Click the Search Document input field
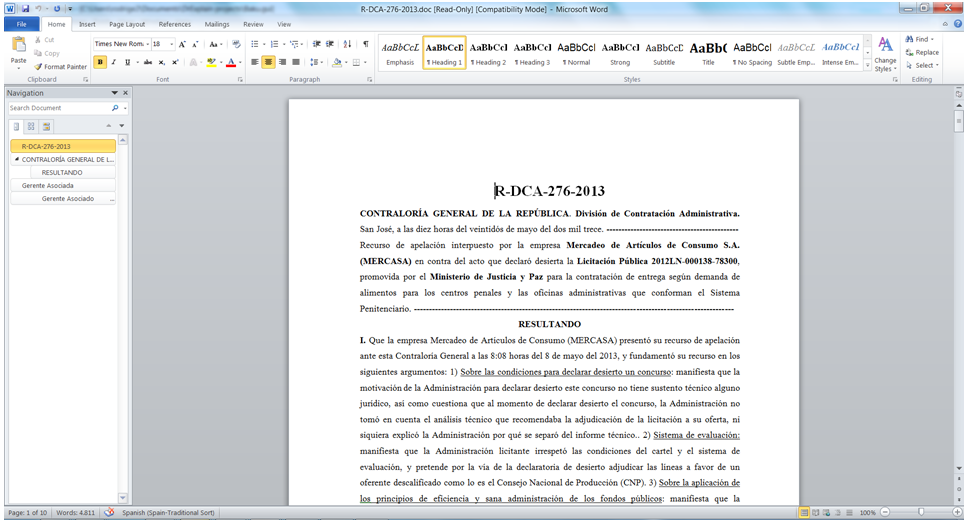This screenshot has height=524, width=969. tap(59, 108)
